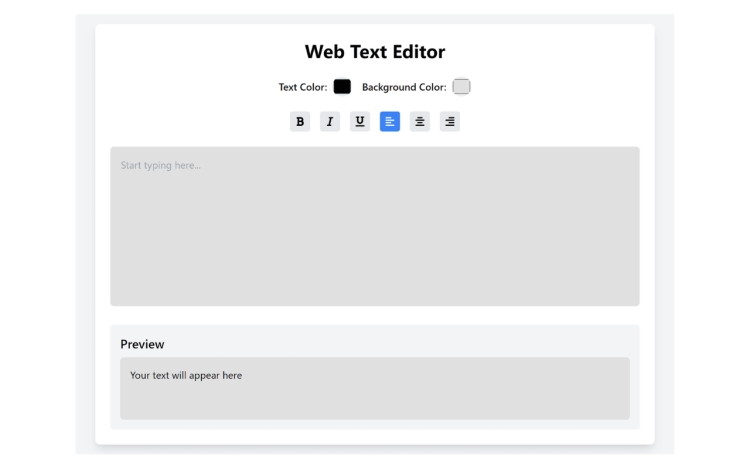The width and height of the screenshot is (750, 469).
Task: Open the black Text Color swatch
Action: coord(342,87)
